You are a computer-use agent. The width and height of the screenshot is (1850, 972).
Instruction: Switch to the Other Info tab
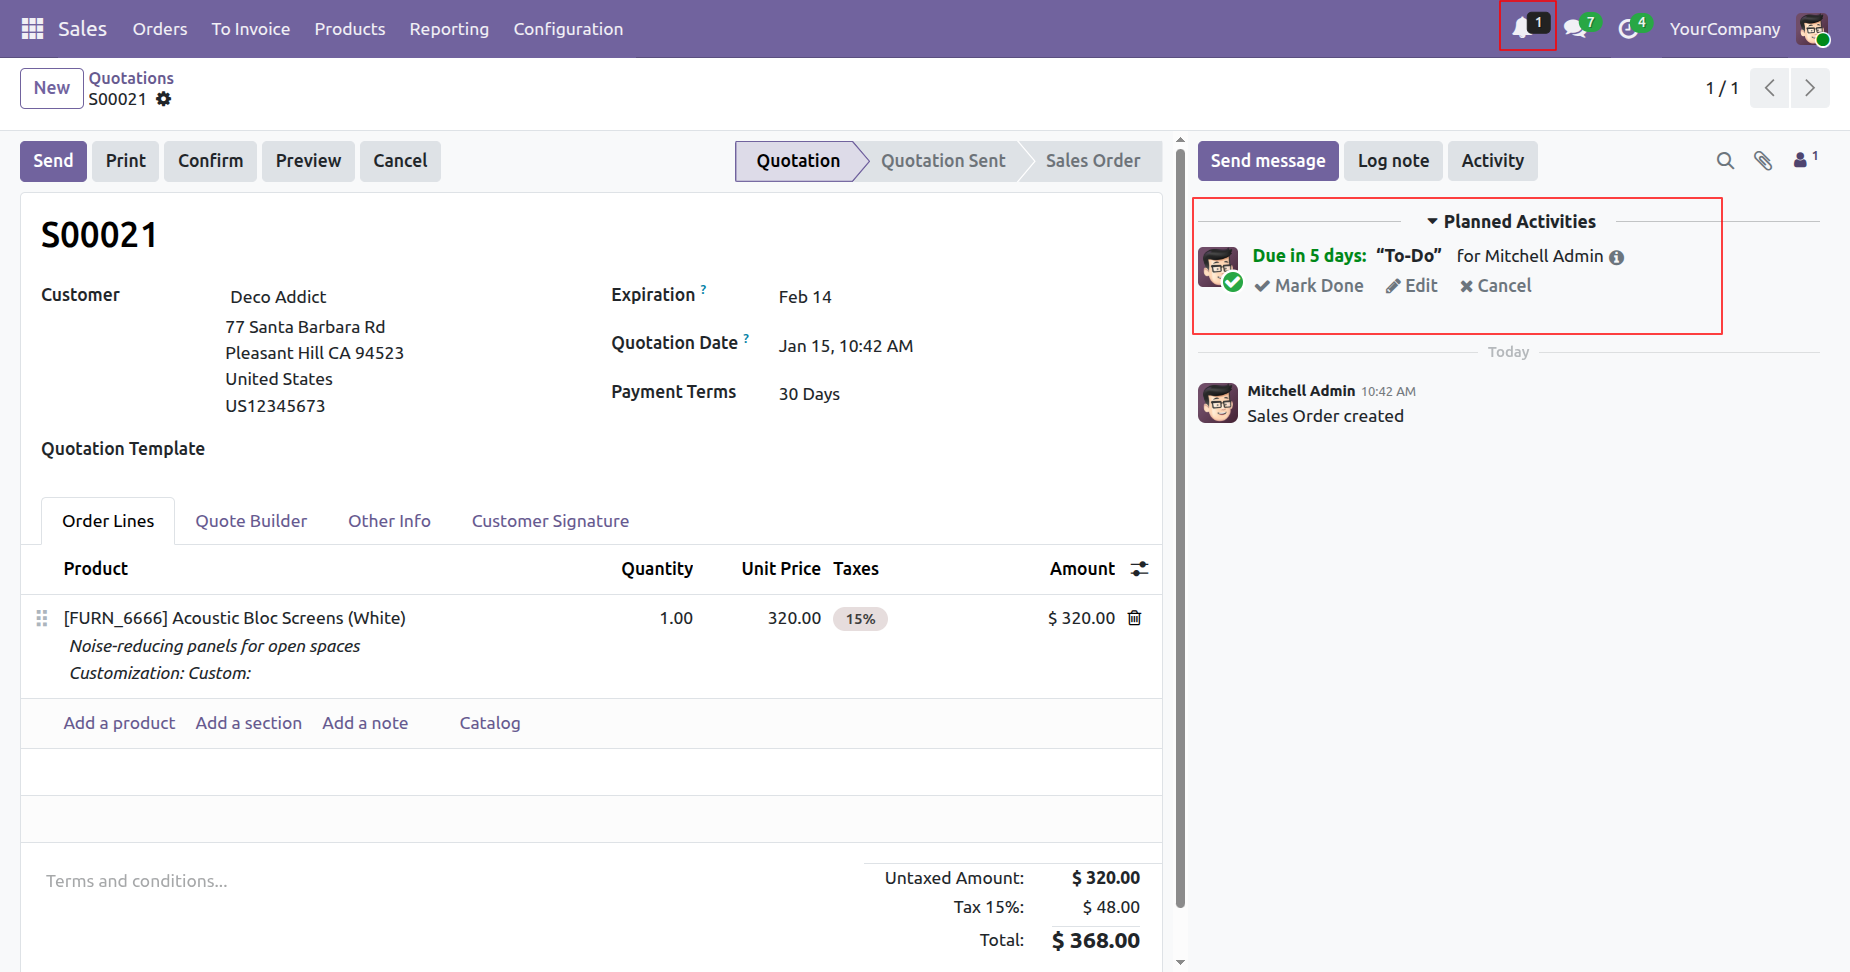click(389, 521)
